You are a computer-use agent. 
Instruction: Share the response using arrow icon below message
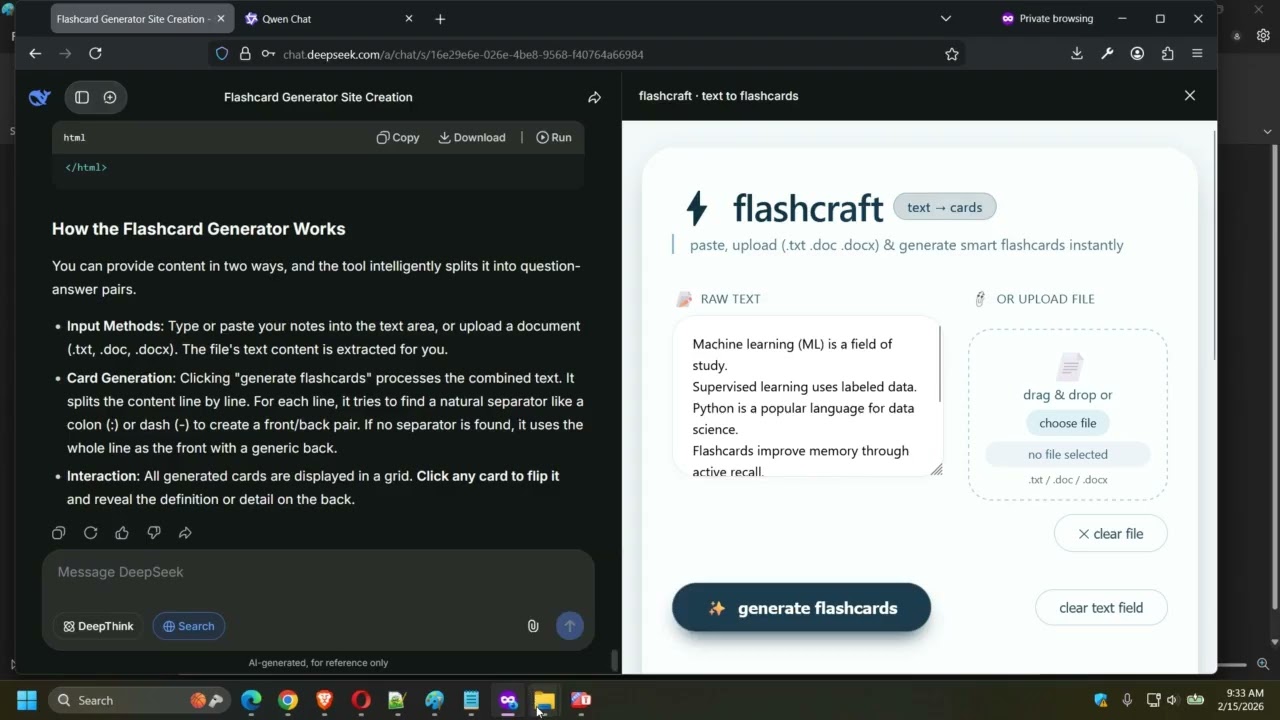(185, 533)
